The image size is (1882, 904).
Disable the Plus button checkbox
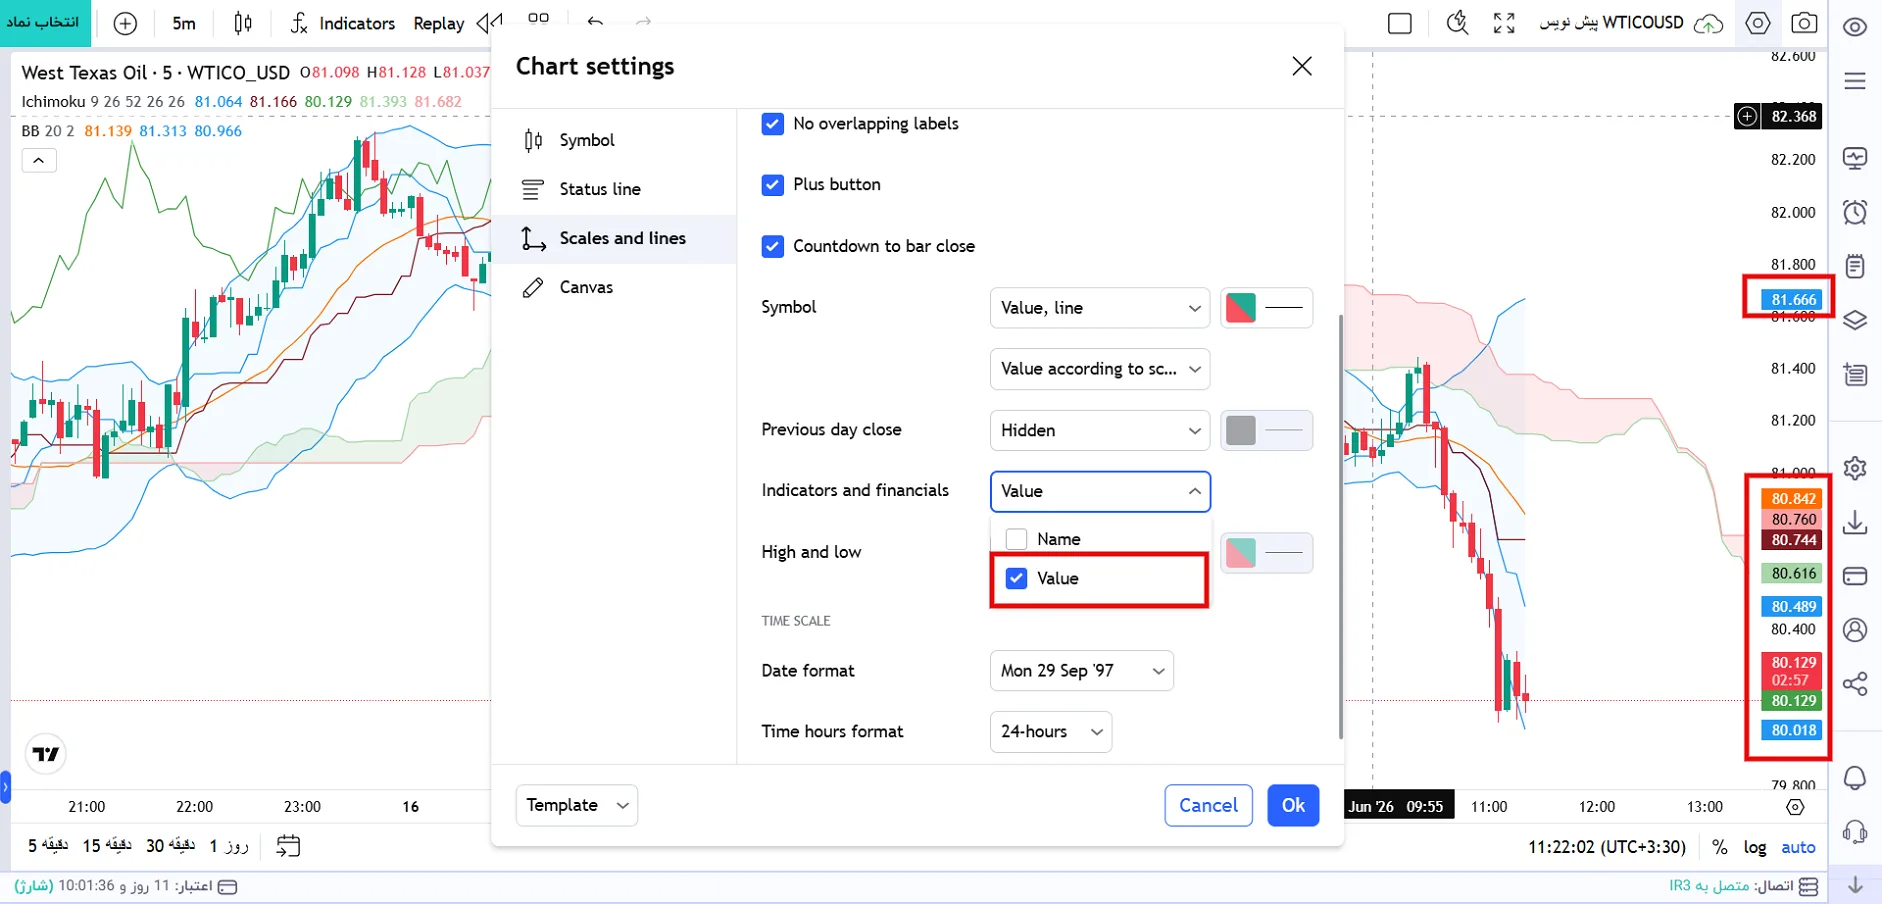coord(772,185)
